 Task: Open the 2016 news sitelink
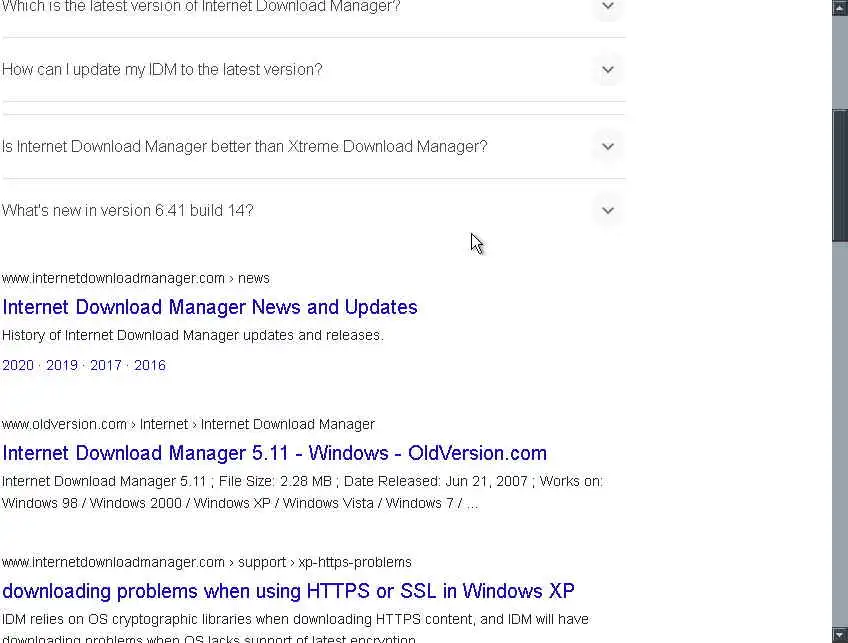pos(150,366)
